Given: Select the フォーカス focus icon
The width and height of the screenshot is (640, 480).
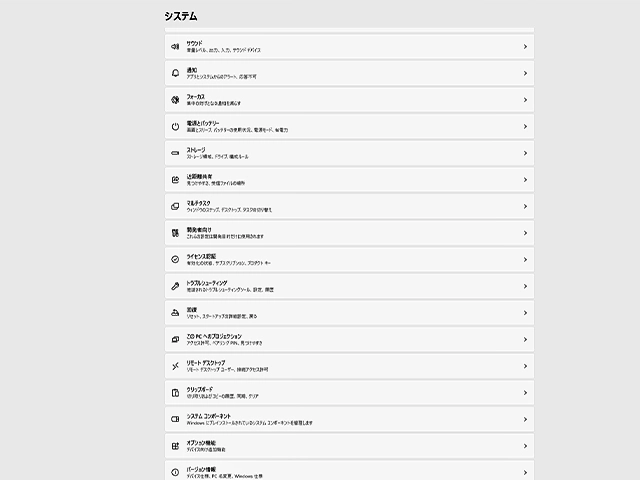Looking at the screenshot, I should point(175,100).
